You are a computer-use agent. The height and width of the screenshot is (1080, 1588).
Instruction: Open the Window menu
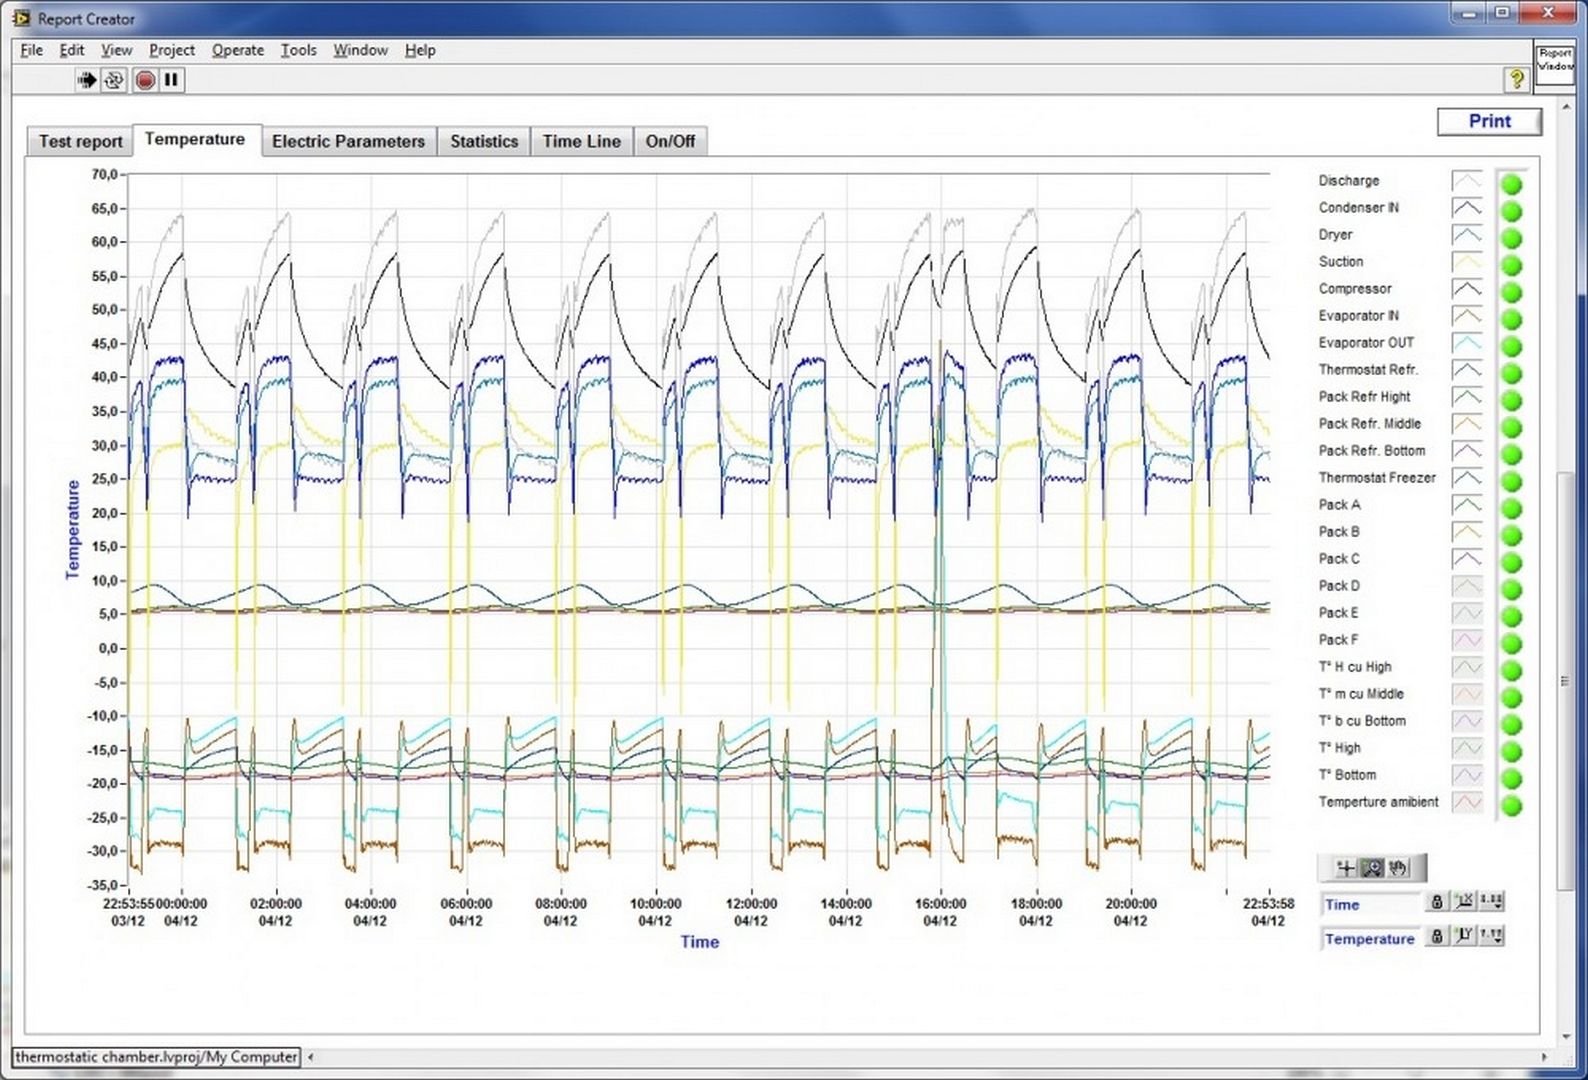pos(360,50)
